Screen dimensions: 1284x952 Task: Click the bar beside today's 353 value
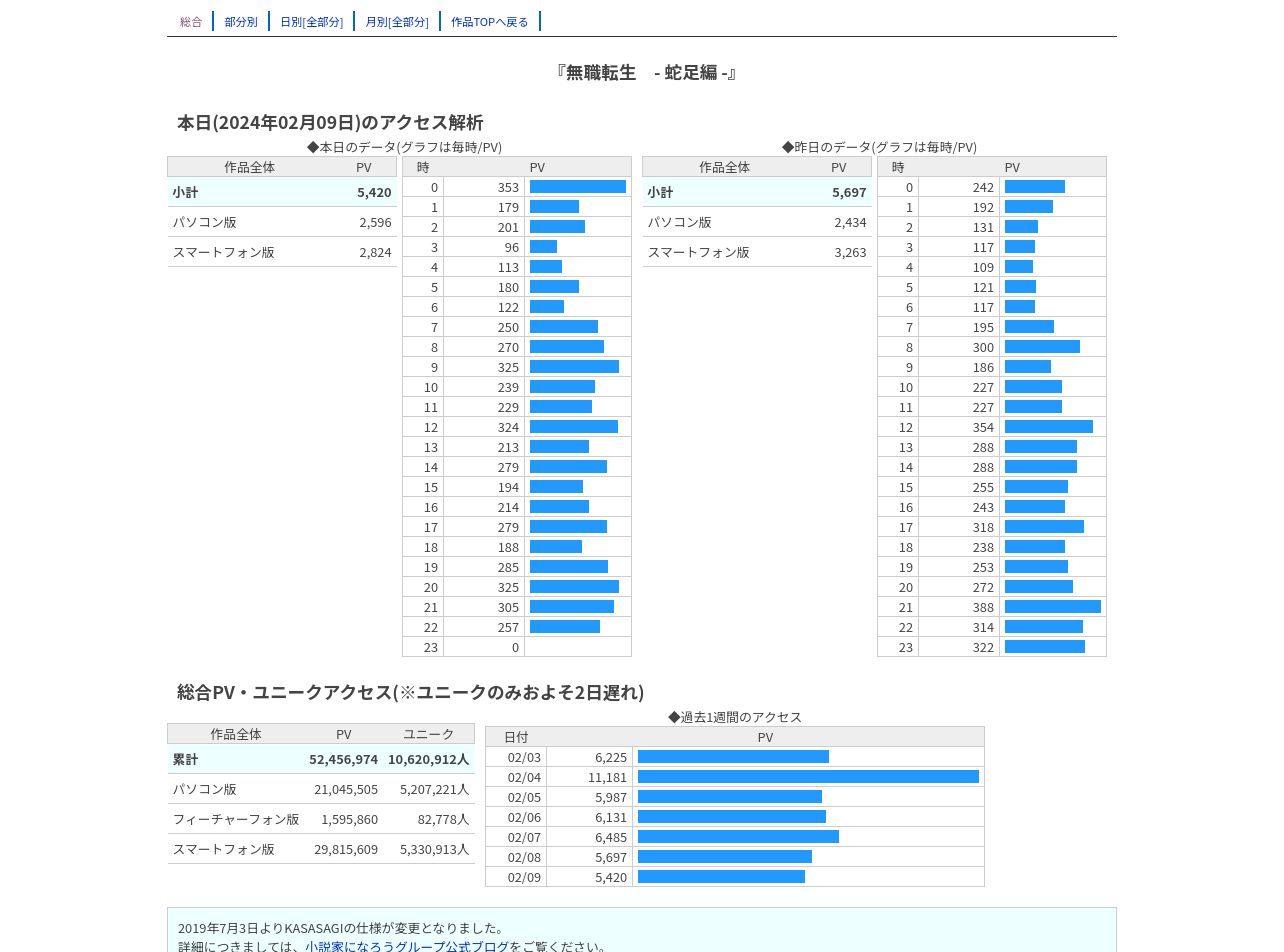click(578, 187)
